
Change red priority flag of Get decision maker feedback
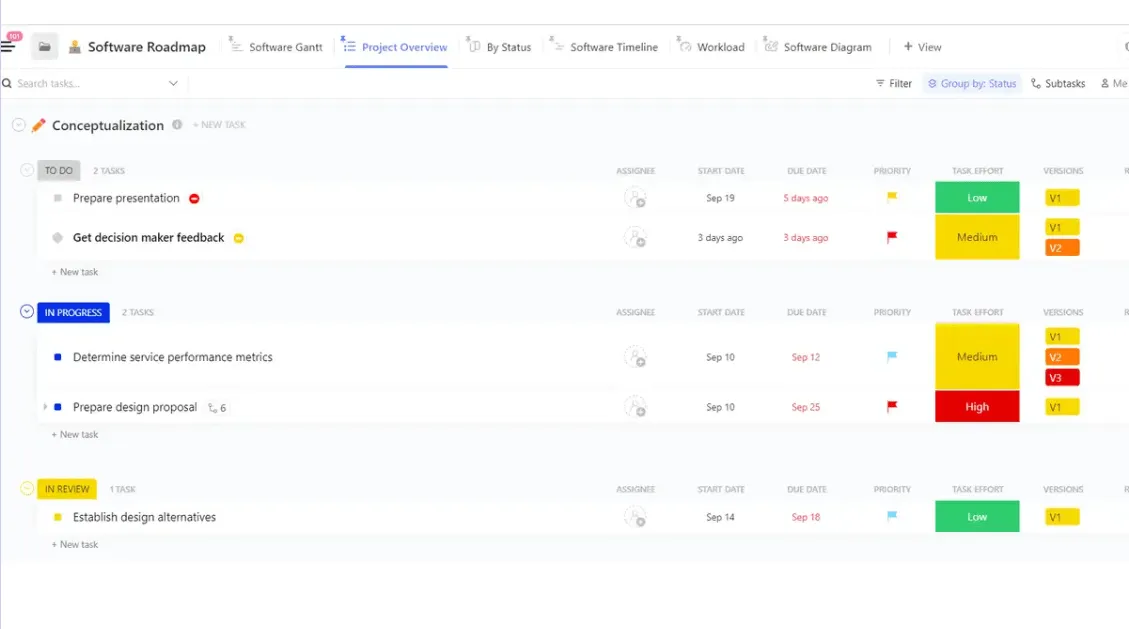point(892,237)
